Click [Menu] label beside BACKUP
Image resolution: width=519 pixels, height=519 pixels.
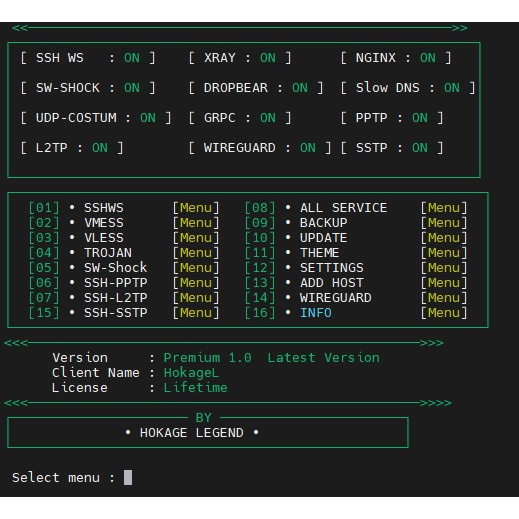click(x=444, y=223)
